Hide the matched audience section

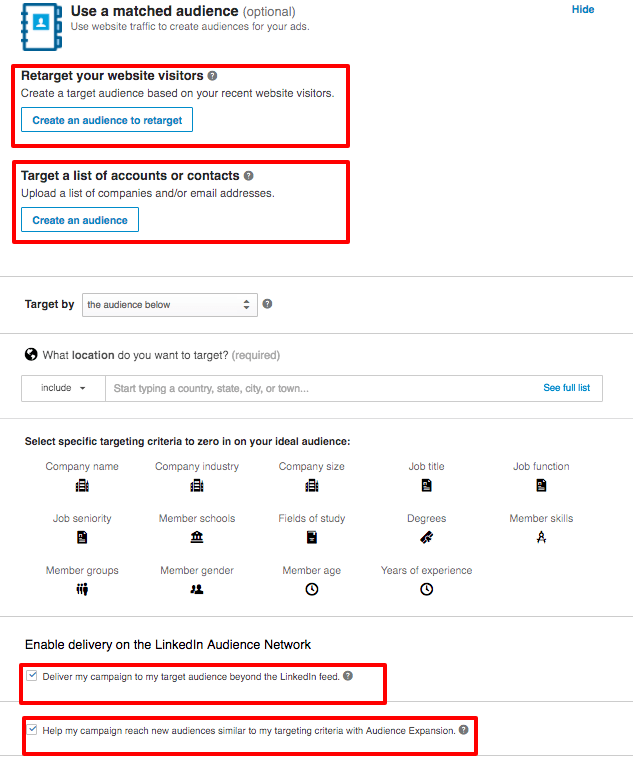click(x=583, y=9)
